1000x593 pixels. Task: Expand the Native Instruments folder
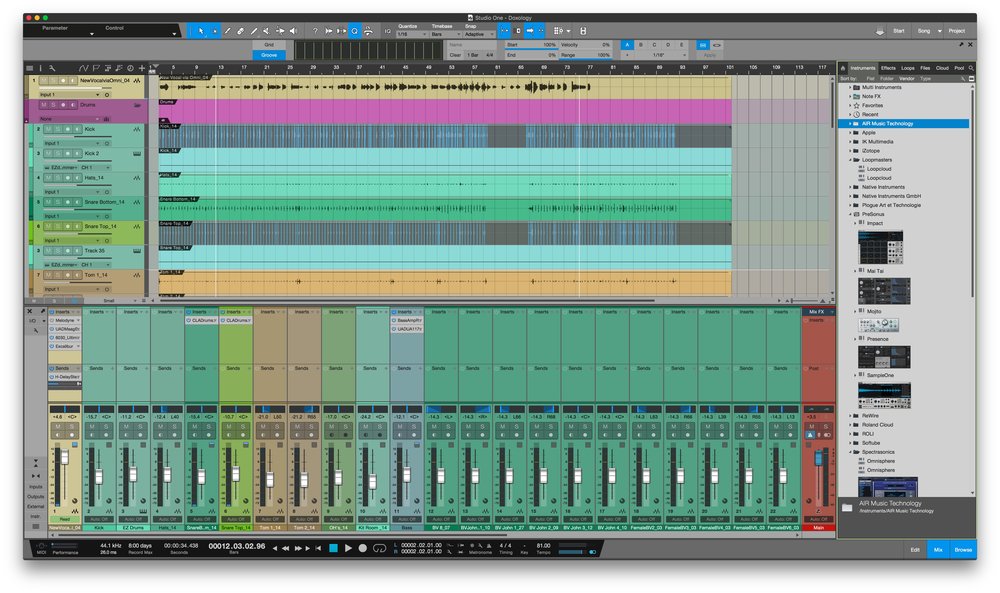851,187
